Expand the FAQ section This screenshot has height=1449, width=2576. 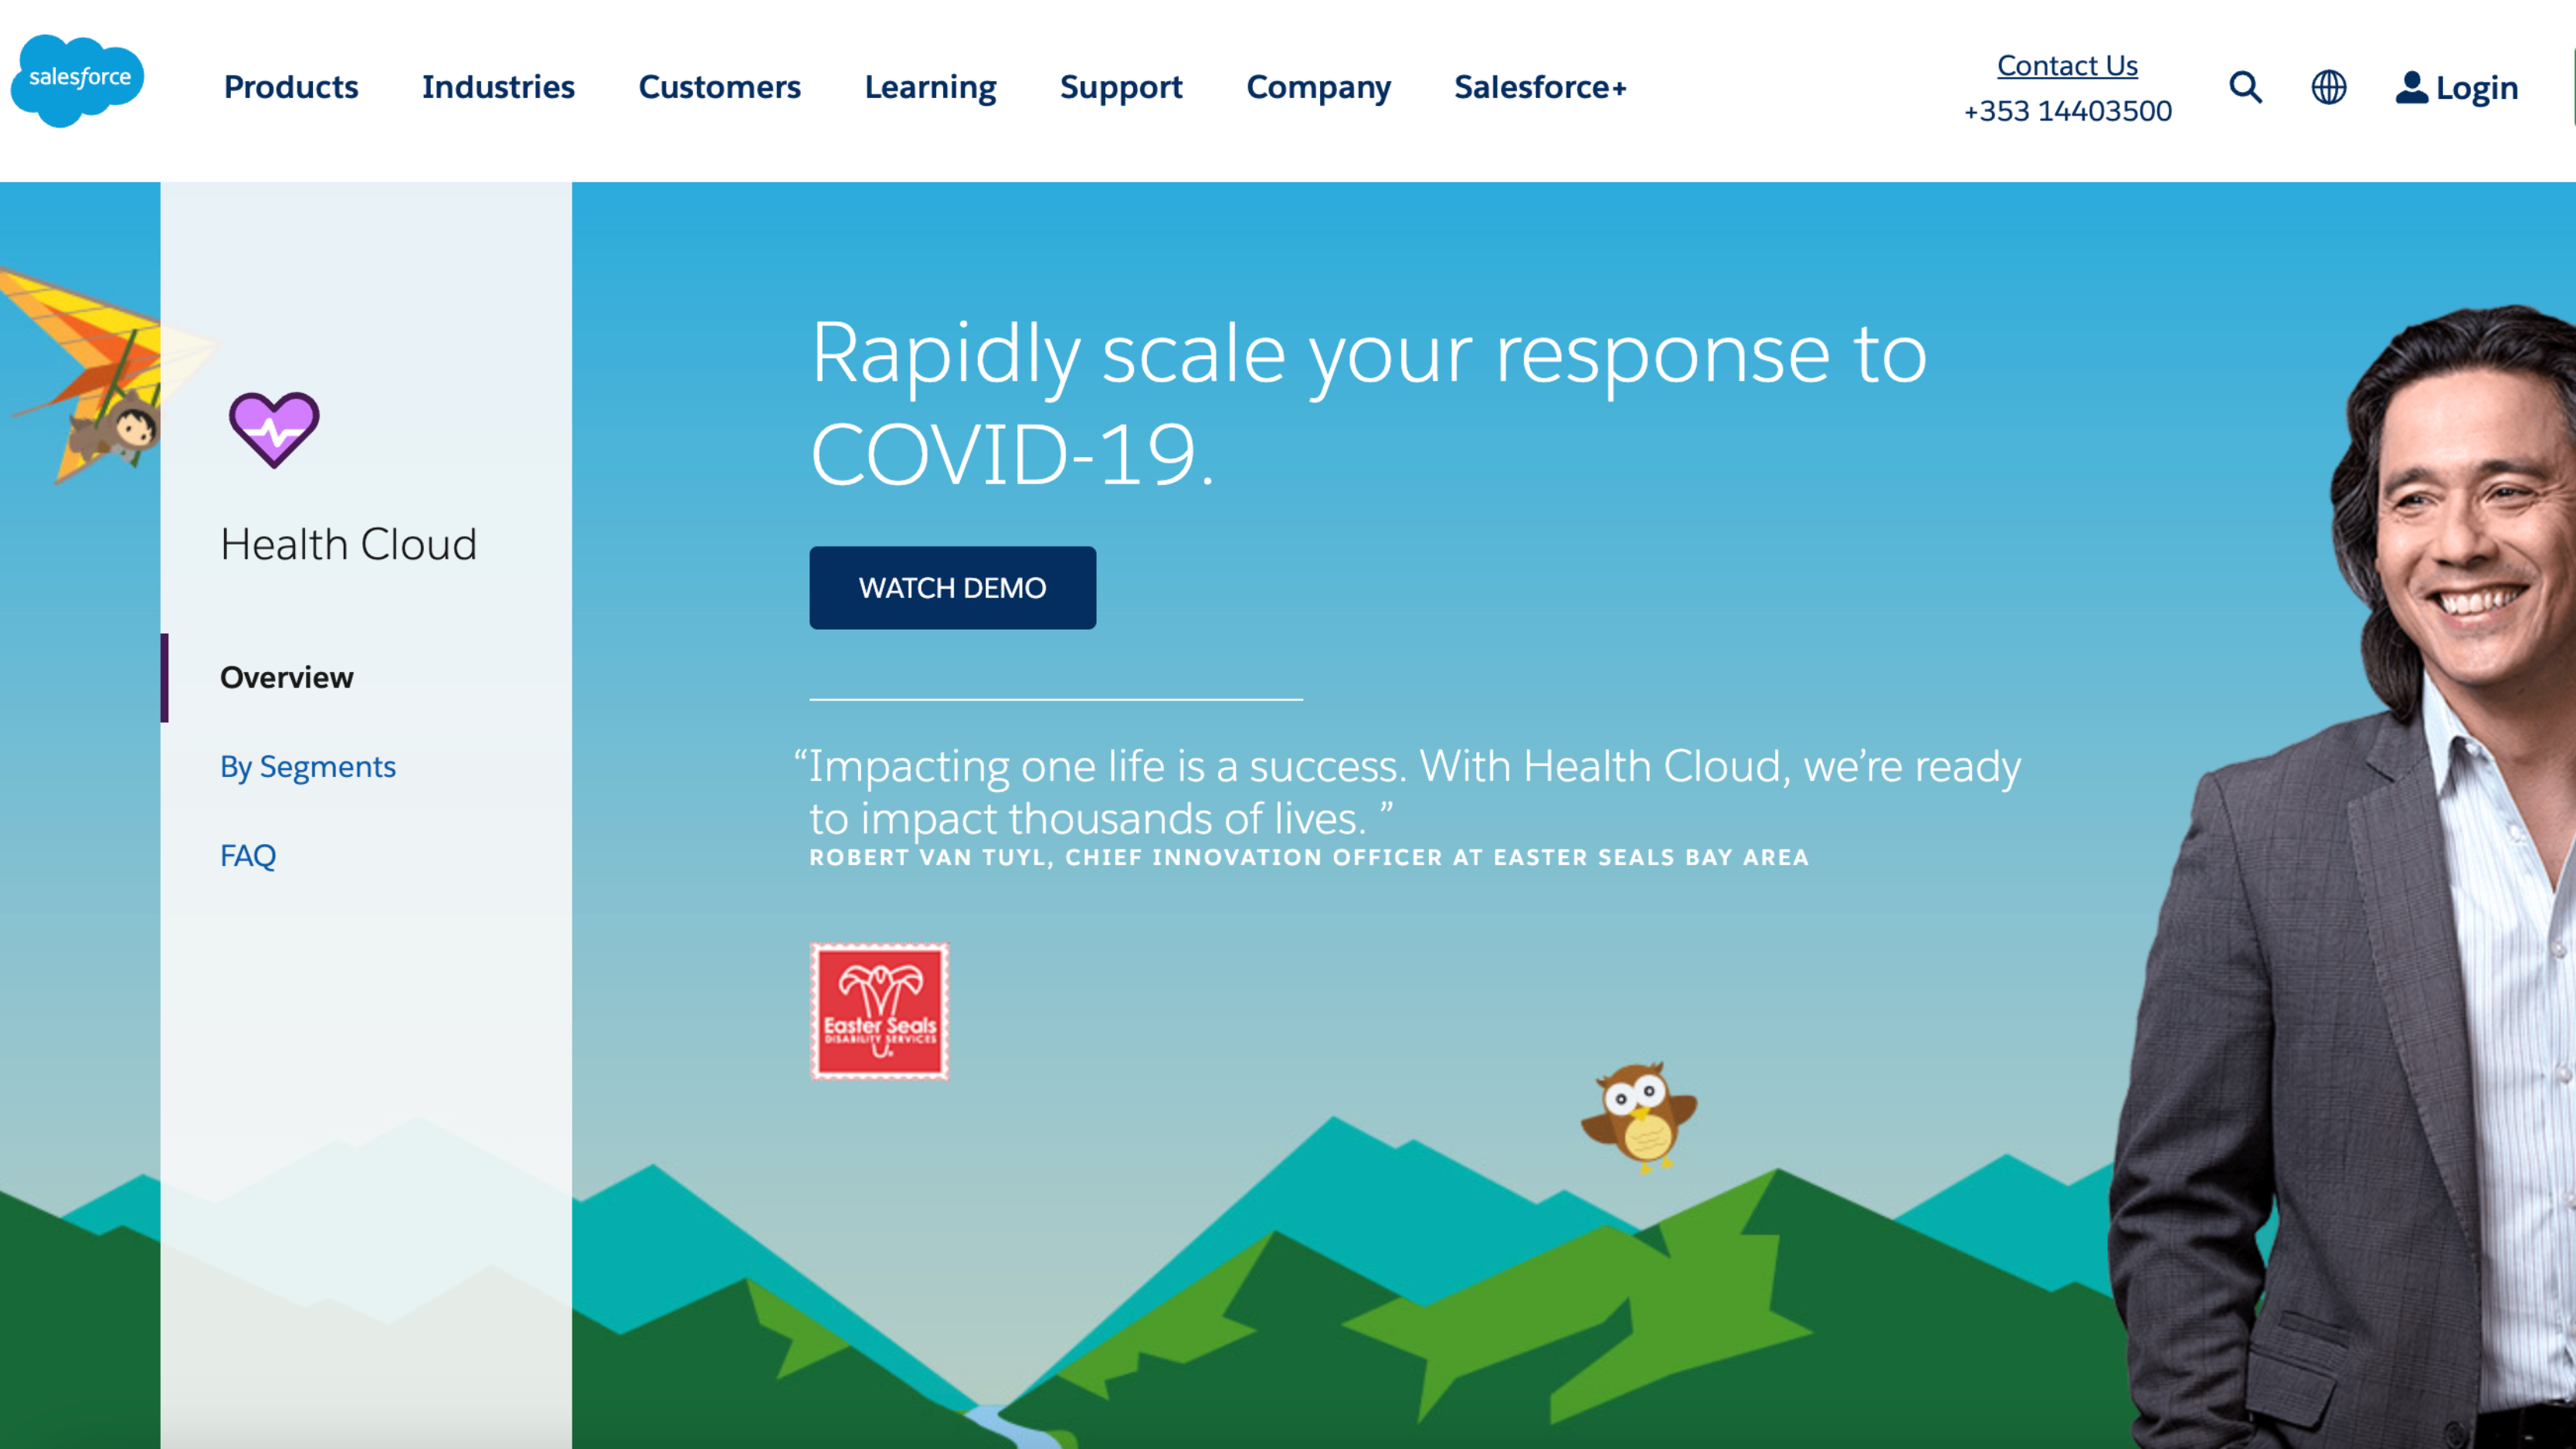(248, 854)
